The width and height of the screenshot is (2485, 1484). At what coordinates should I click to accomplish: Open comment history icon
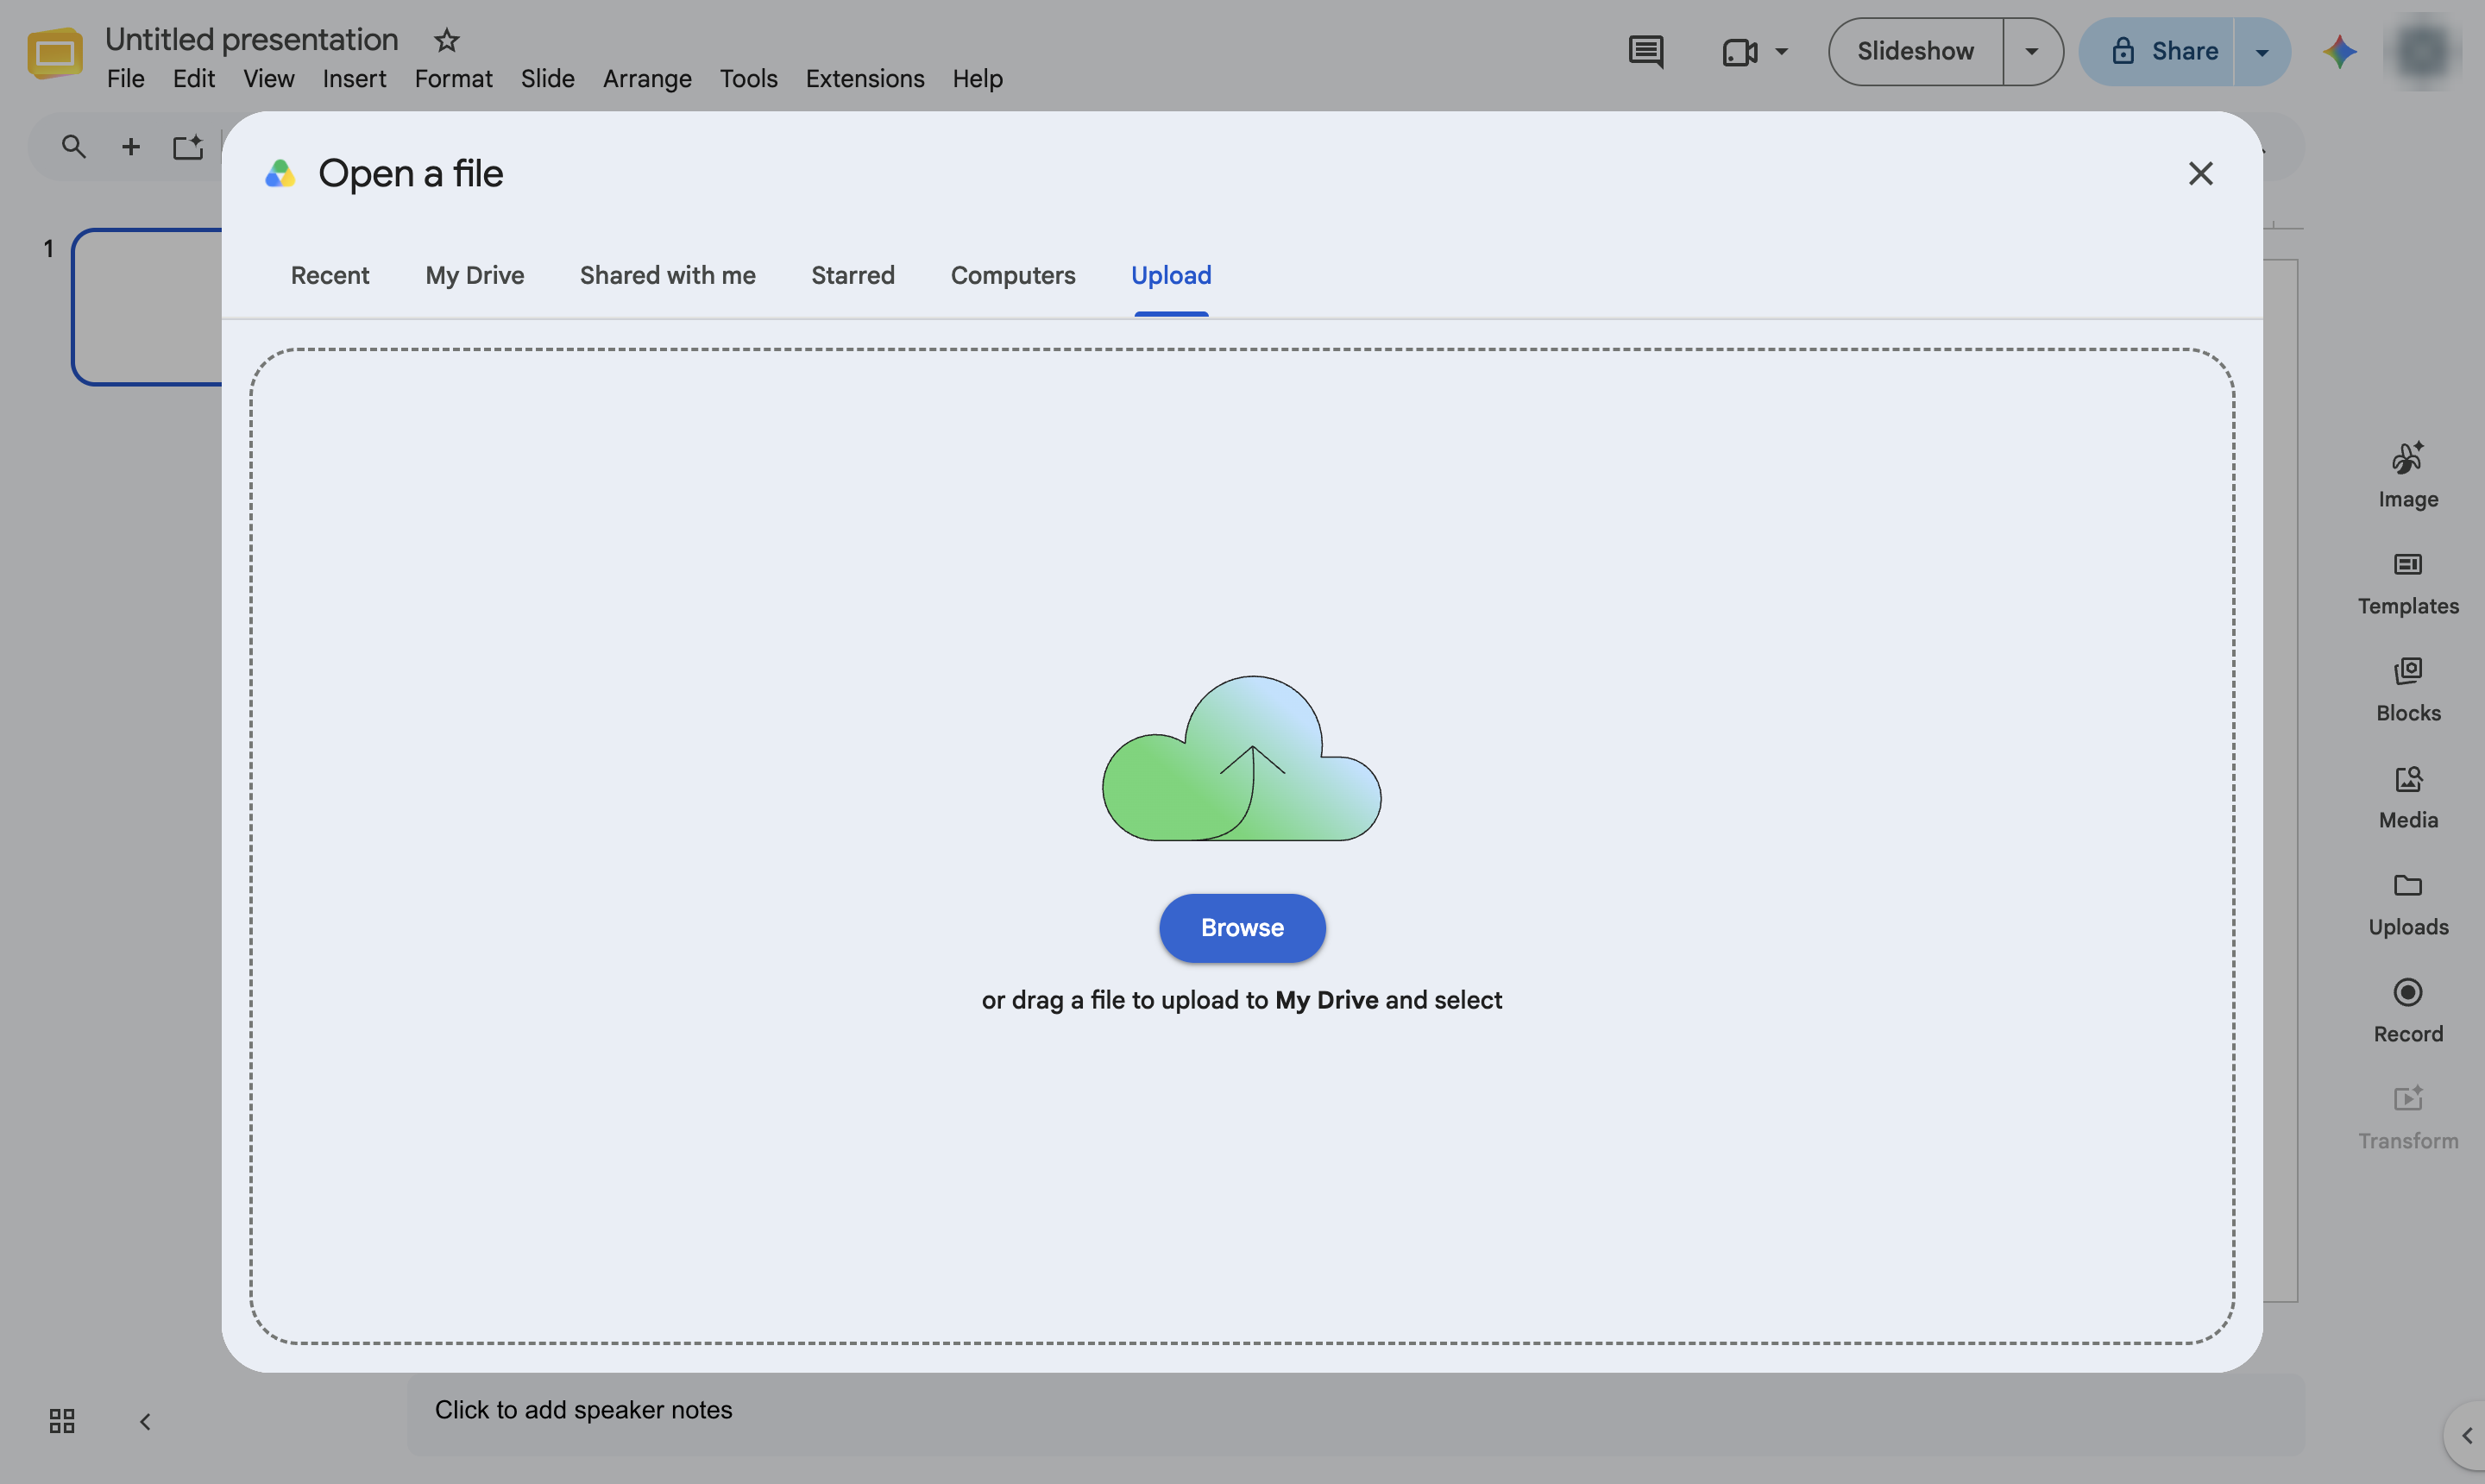click(x=1645, y=51)
